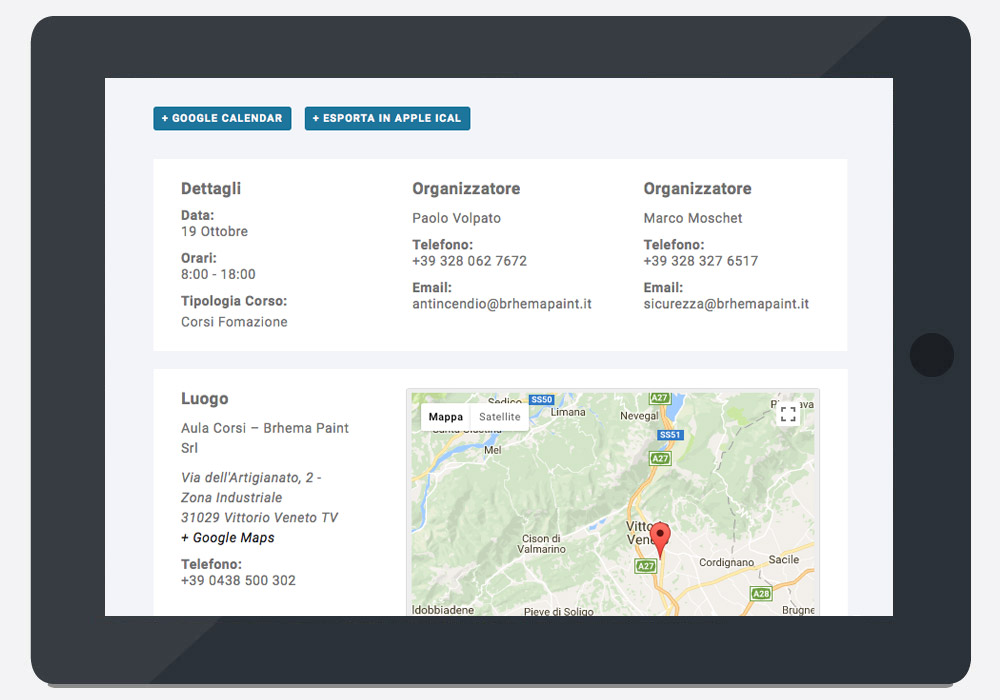
Task: Open the + Google Maps link
Action: (x=228, y=538)
